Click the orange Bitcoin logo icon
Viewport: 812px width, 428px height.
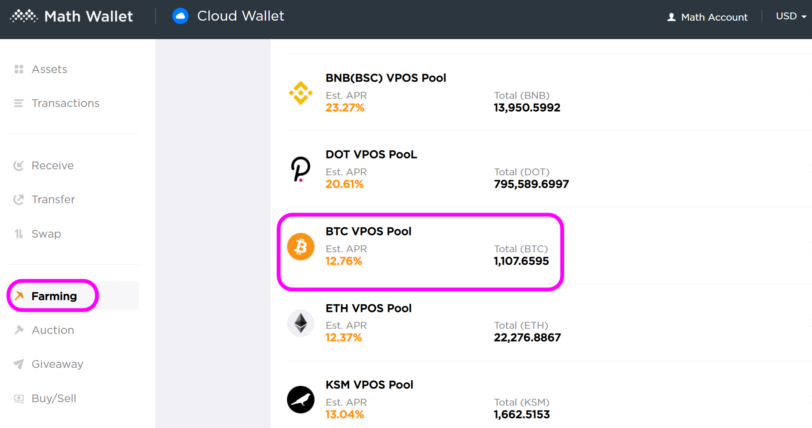coord(300,247)
